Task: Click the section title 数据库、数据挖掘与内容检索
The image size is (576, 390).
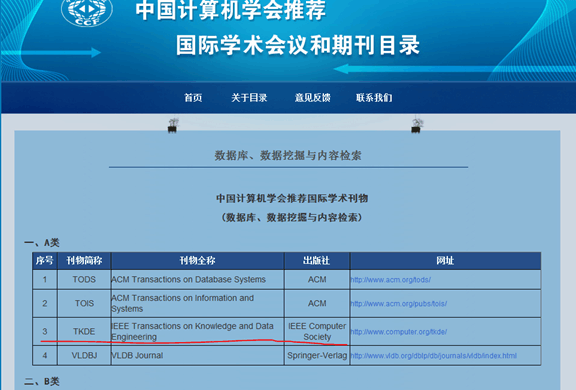Action: [x=288, y=155]
